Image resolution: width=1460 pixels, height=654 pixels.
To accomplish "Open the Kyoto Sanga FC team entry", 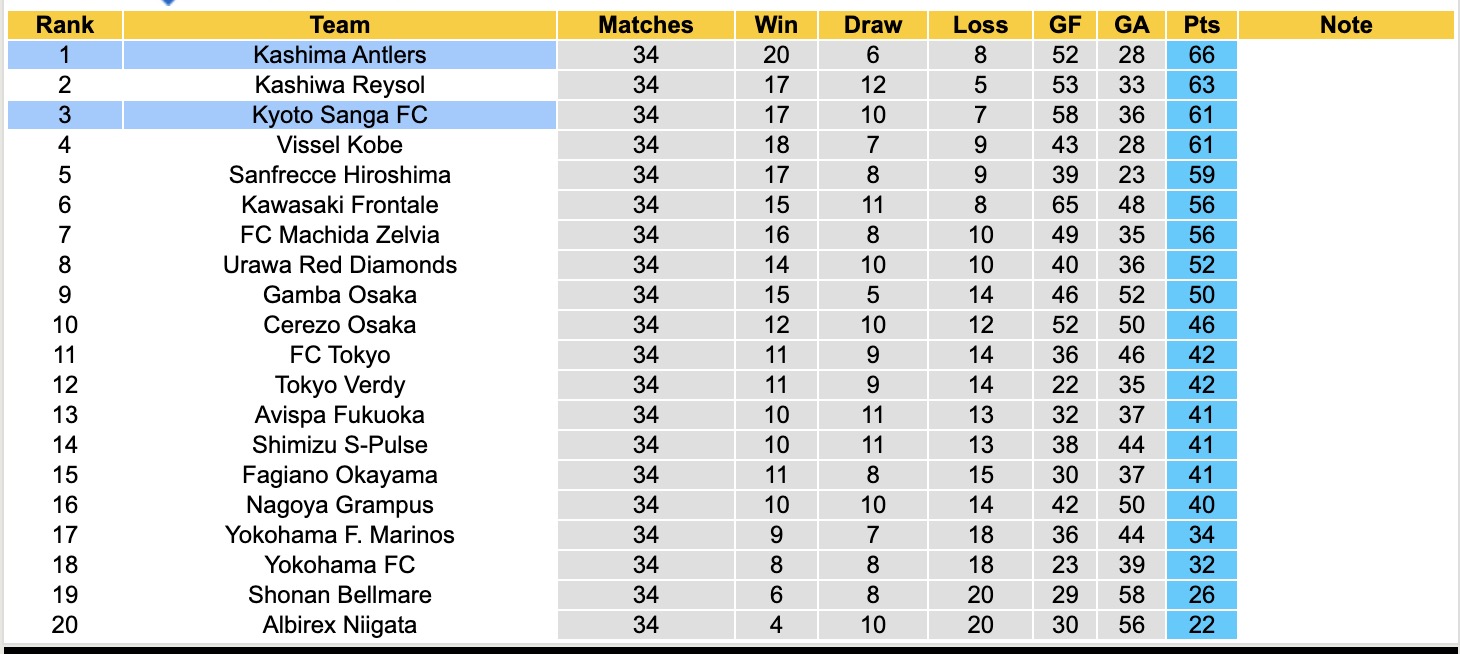I will point(340,115).
